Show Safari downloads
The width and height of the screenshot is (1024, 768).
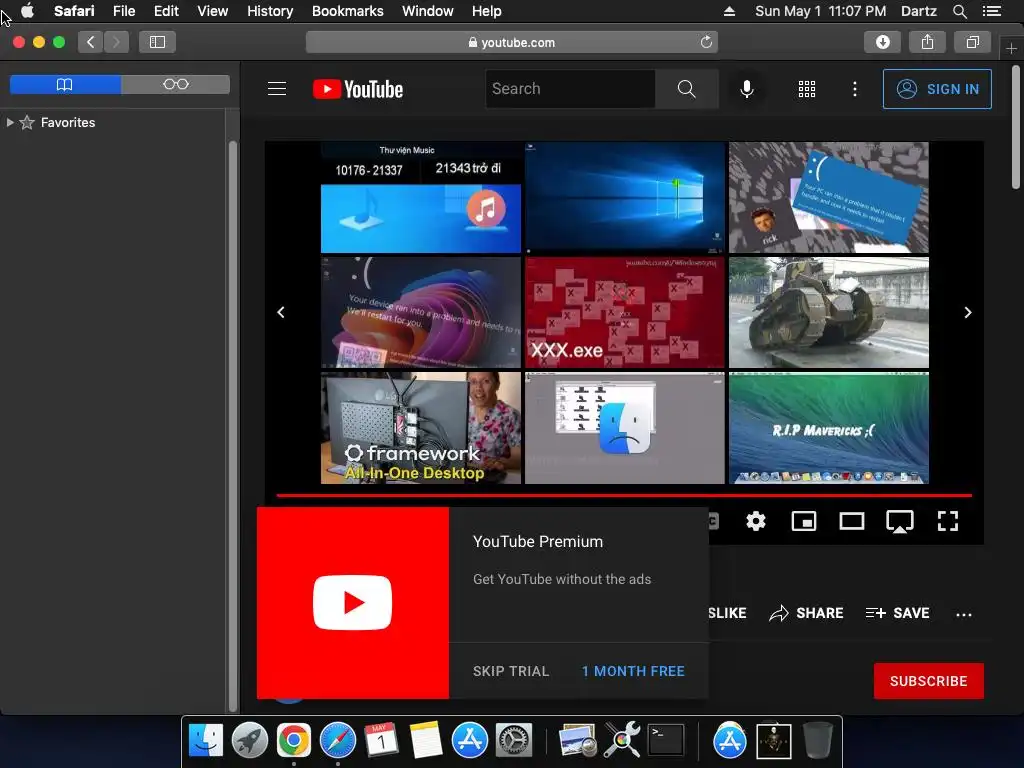(x=882, y=42)
